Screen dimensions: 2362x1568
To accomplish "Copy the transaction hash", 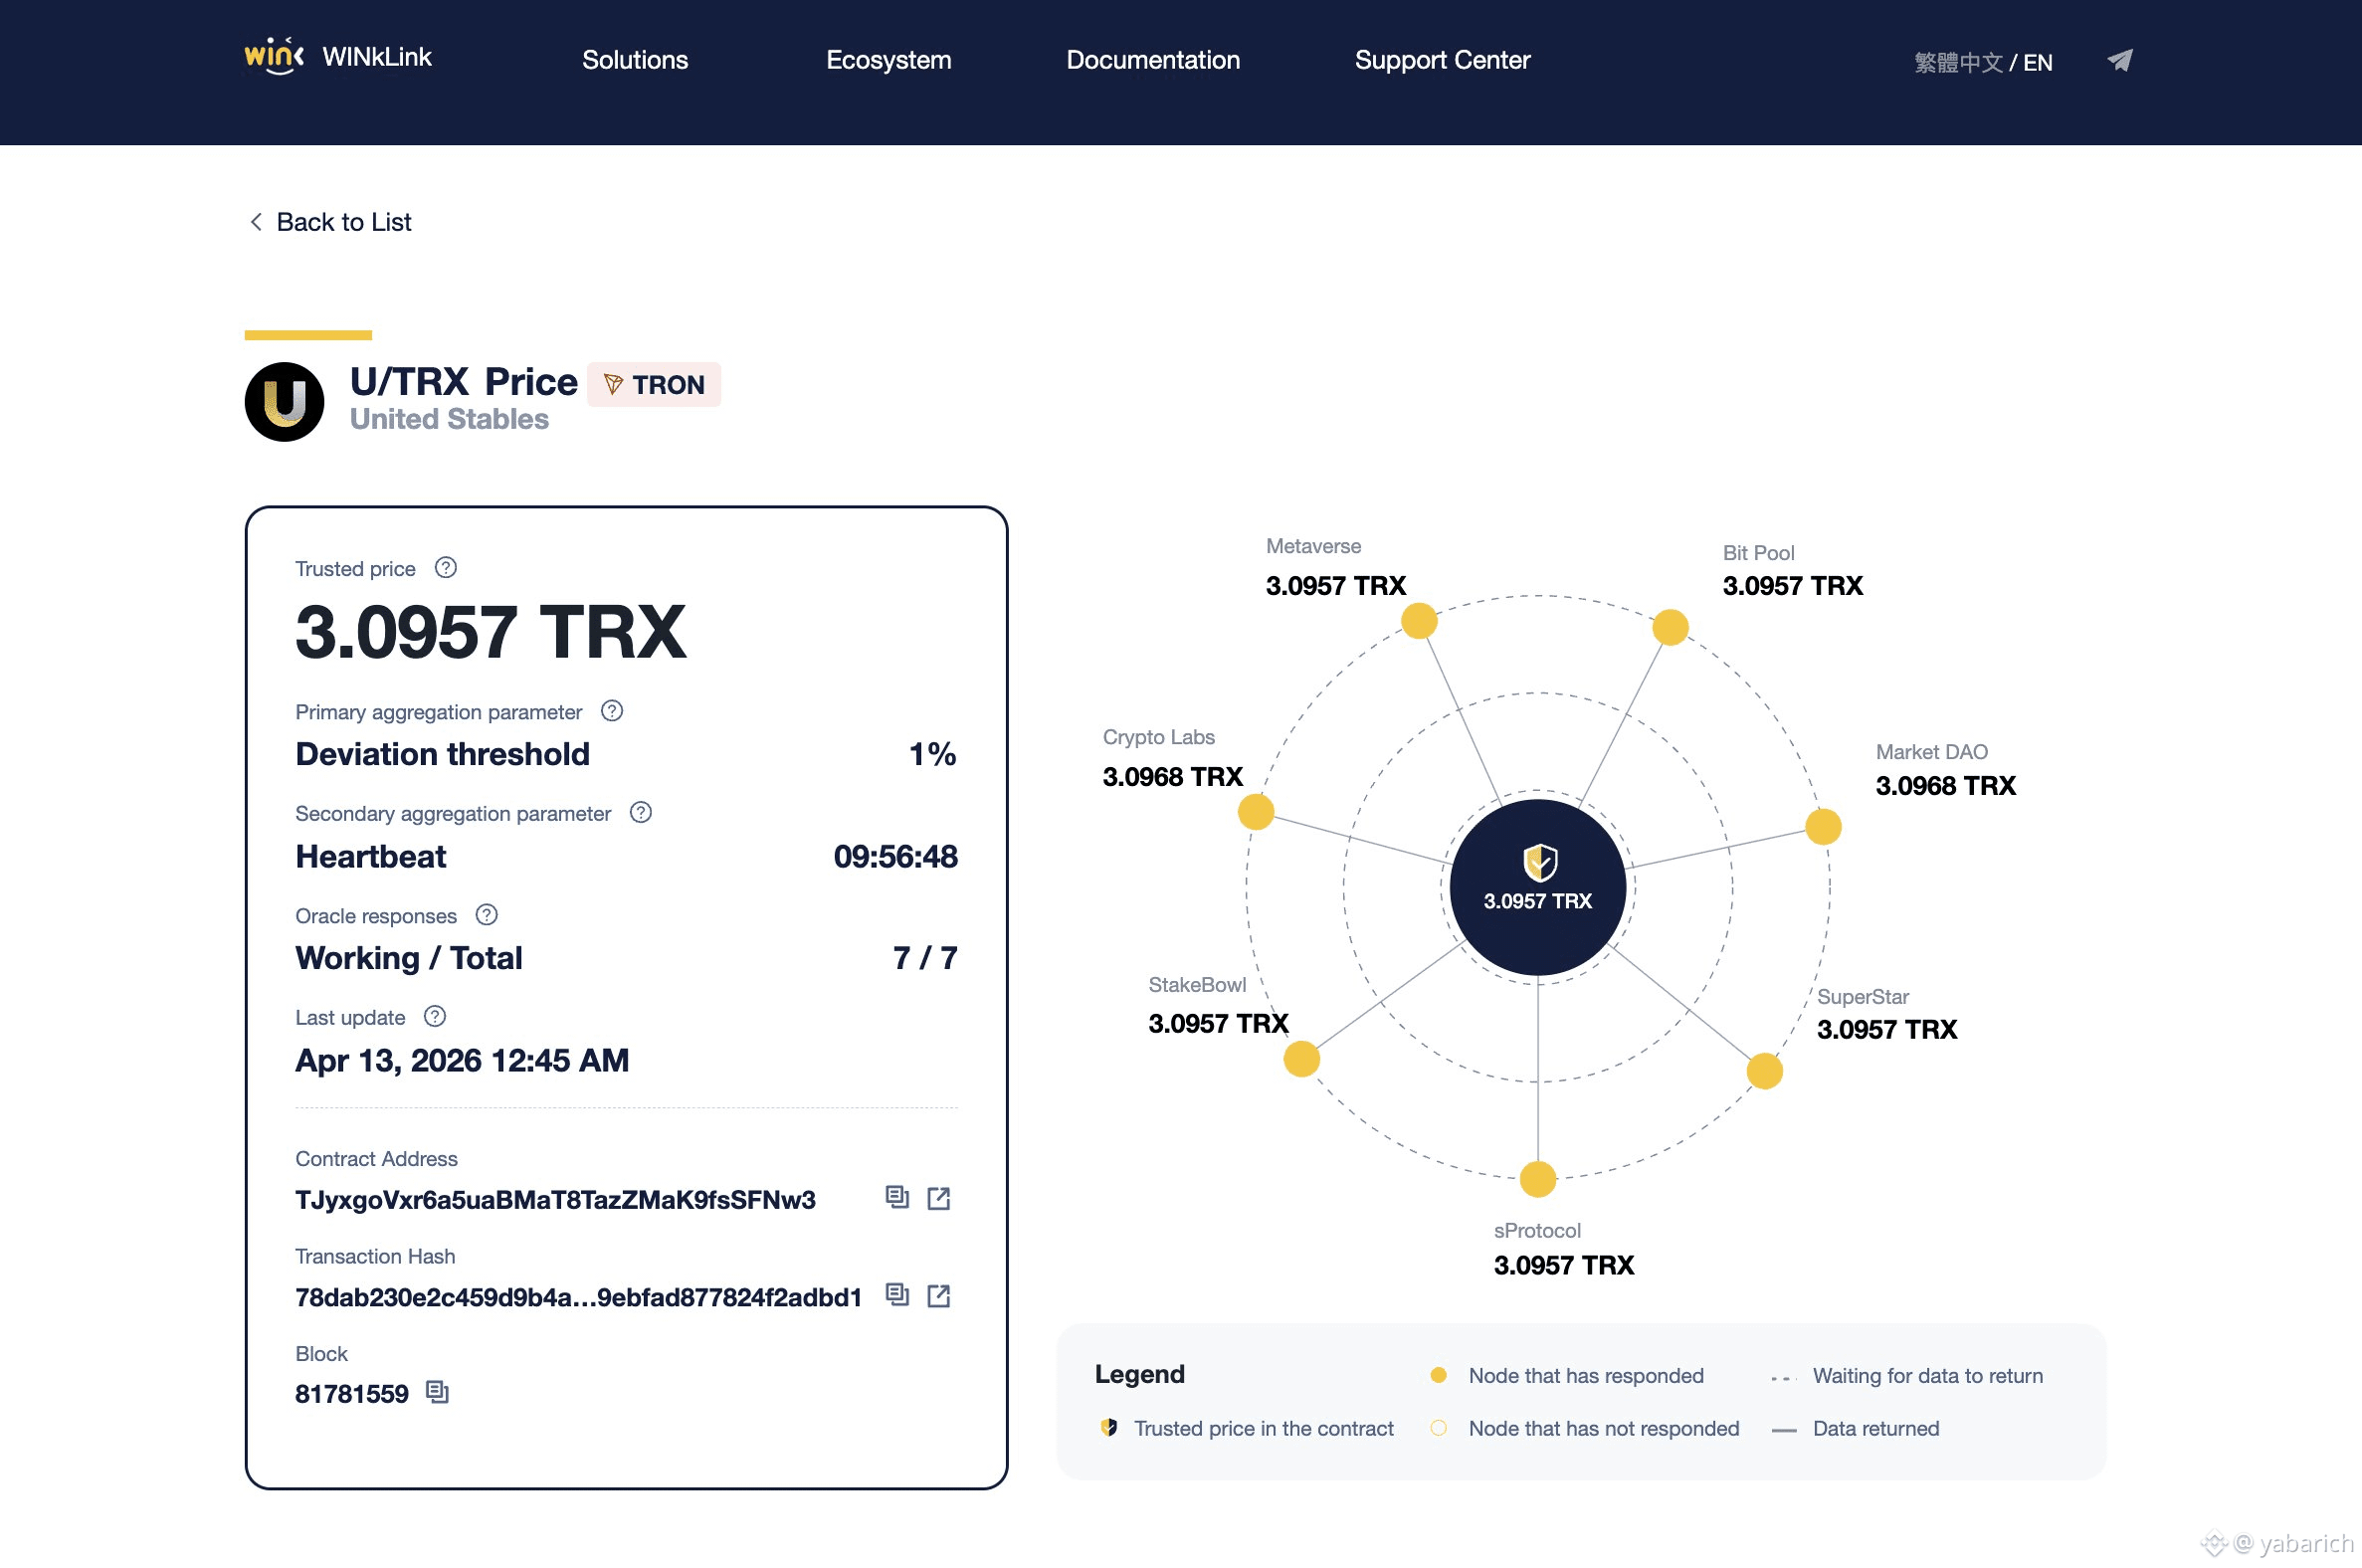I will pyautogui.click(x=896, y=1295).
